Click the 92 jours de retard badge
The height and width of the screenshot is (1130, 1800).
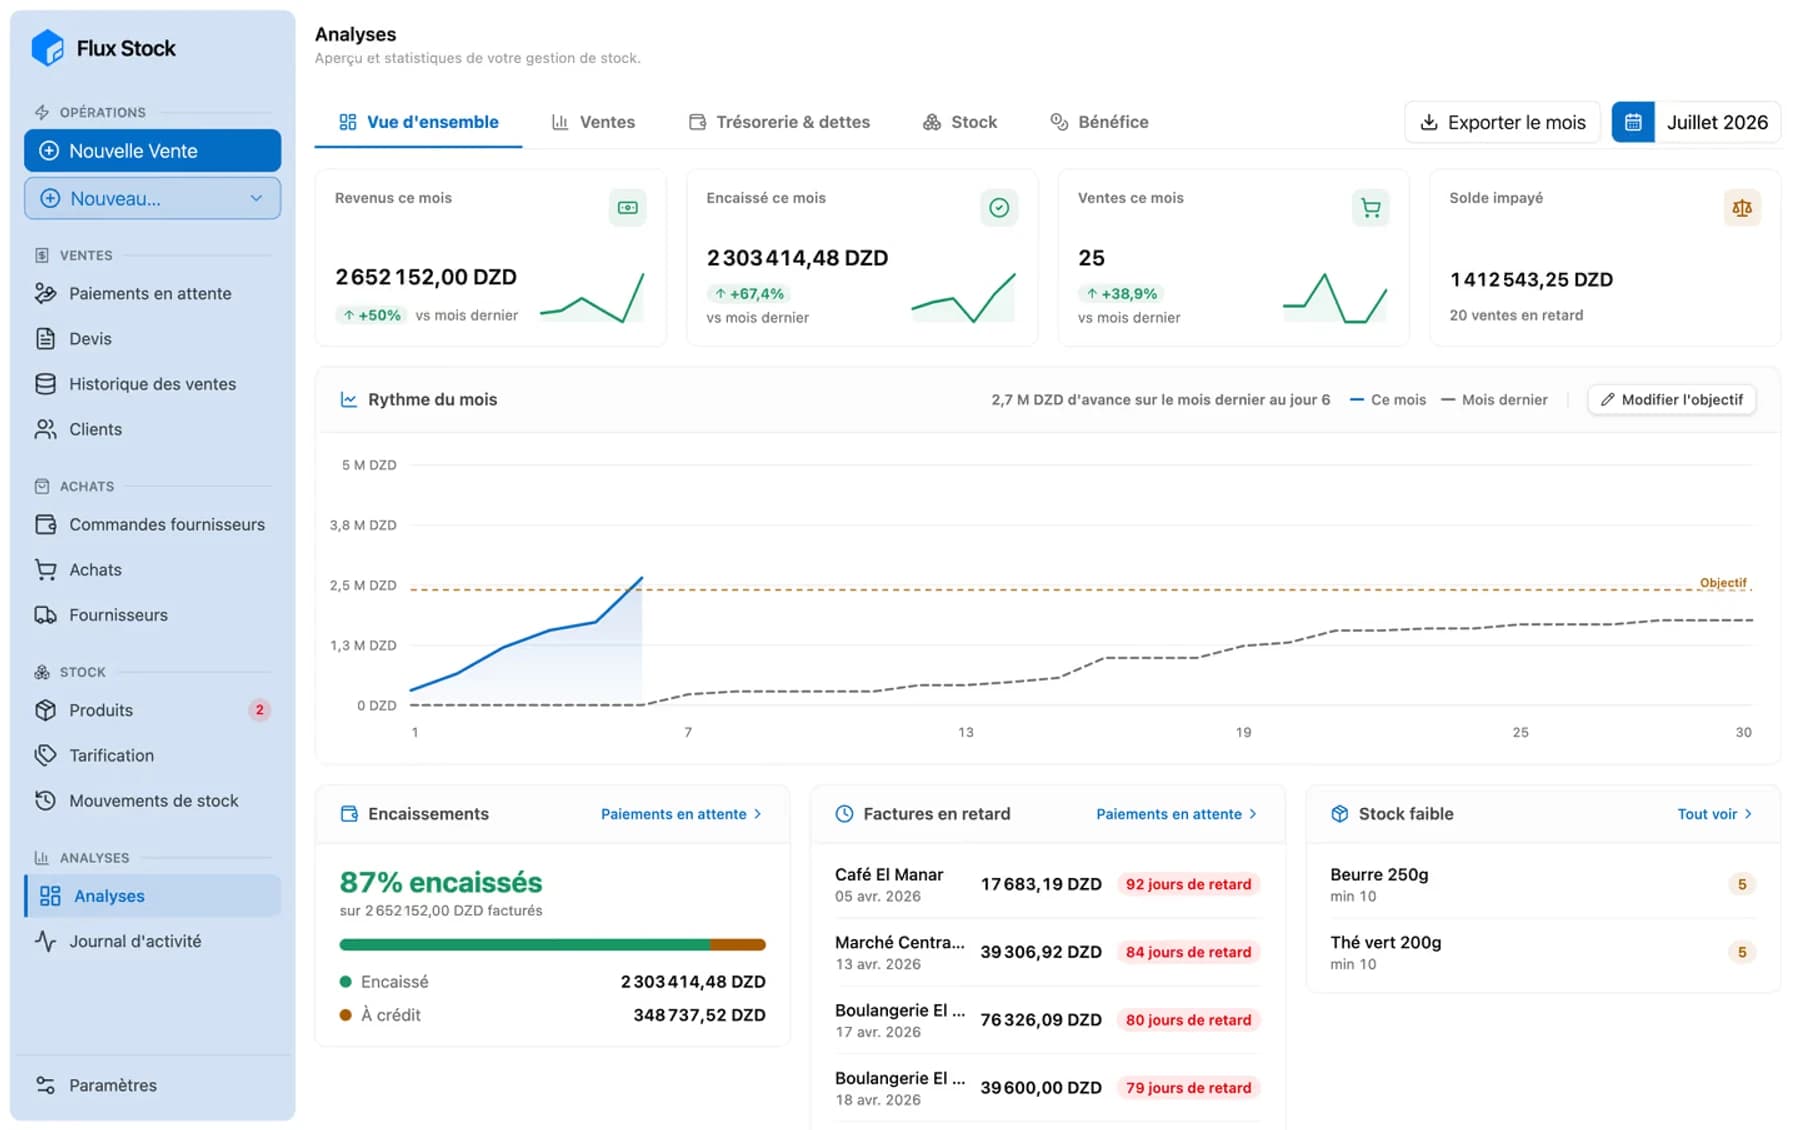pos(1188,884)
